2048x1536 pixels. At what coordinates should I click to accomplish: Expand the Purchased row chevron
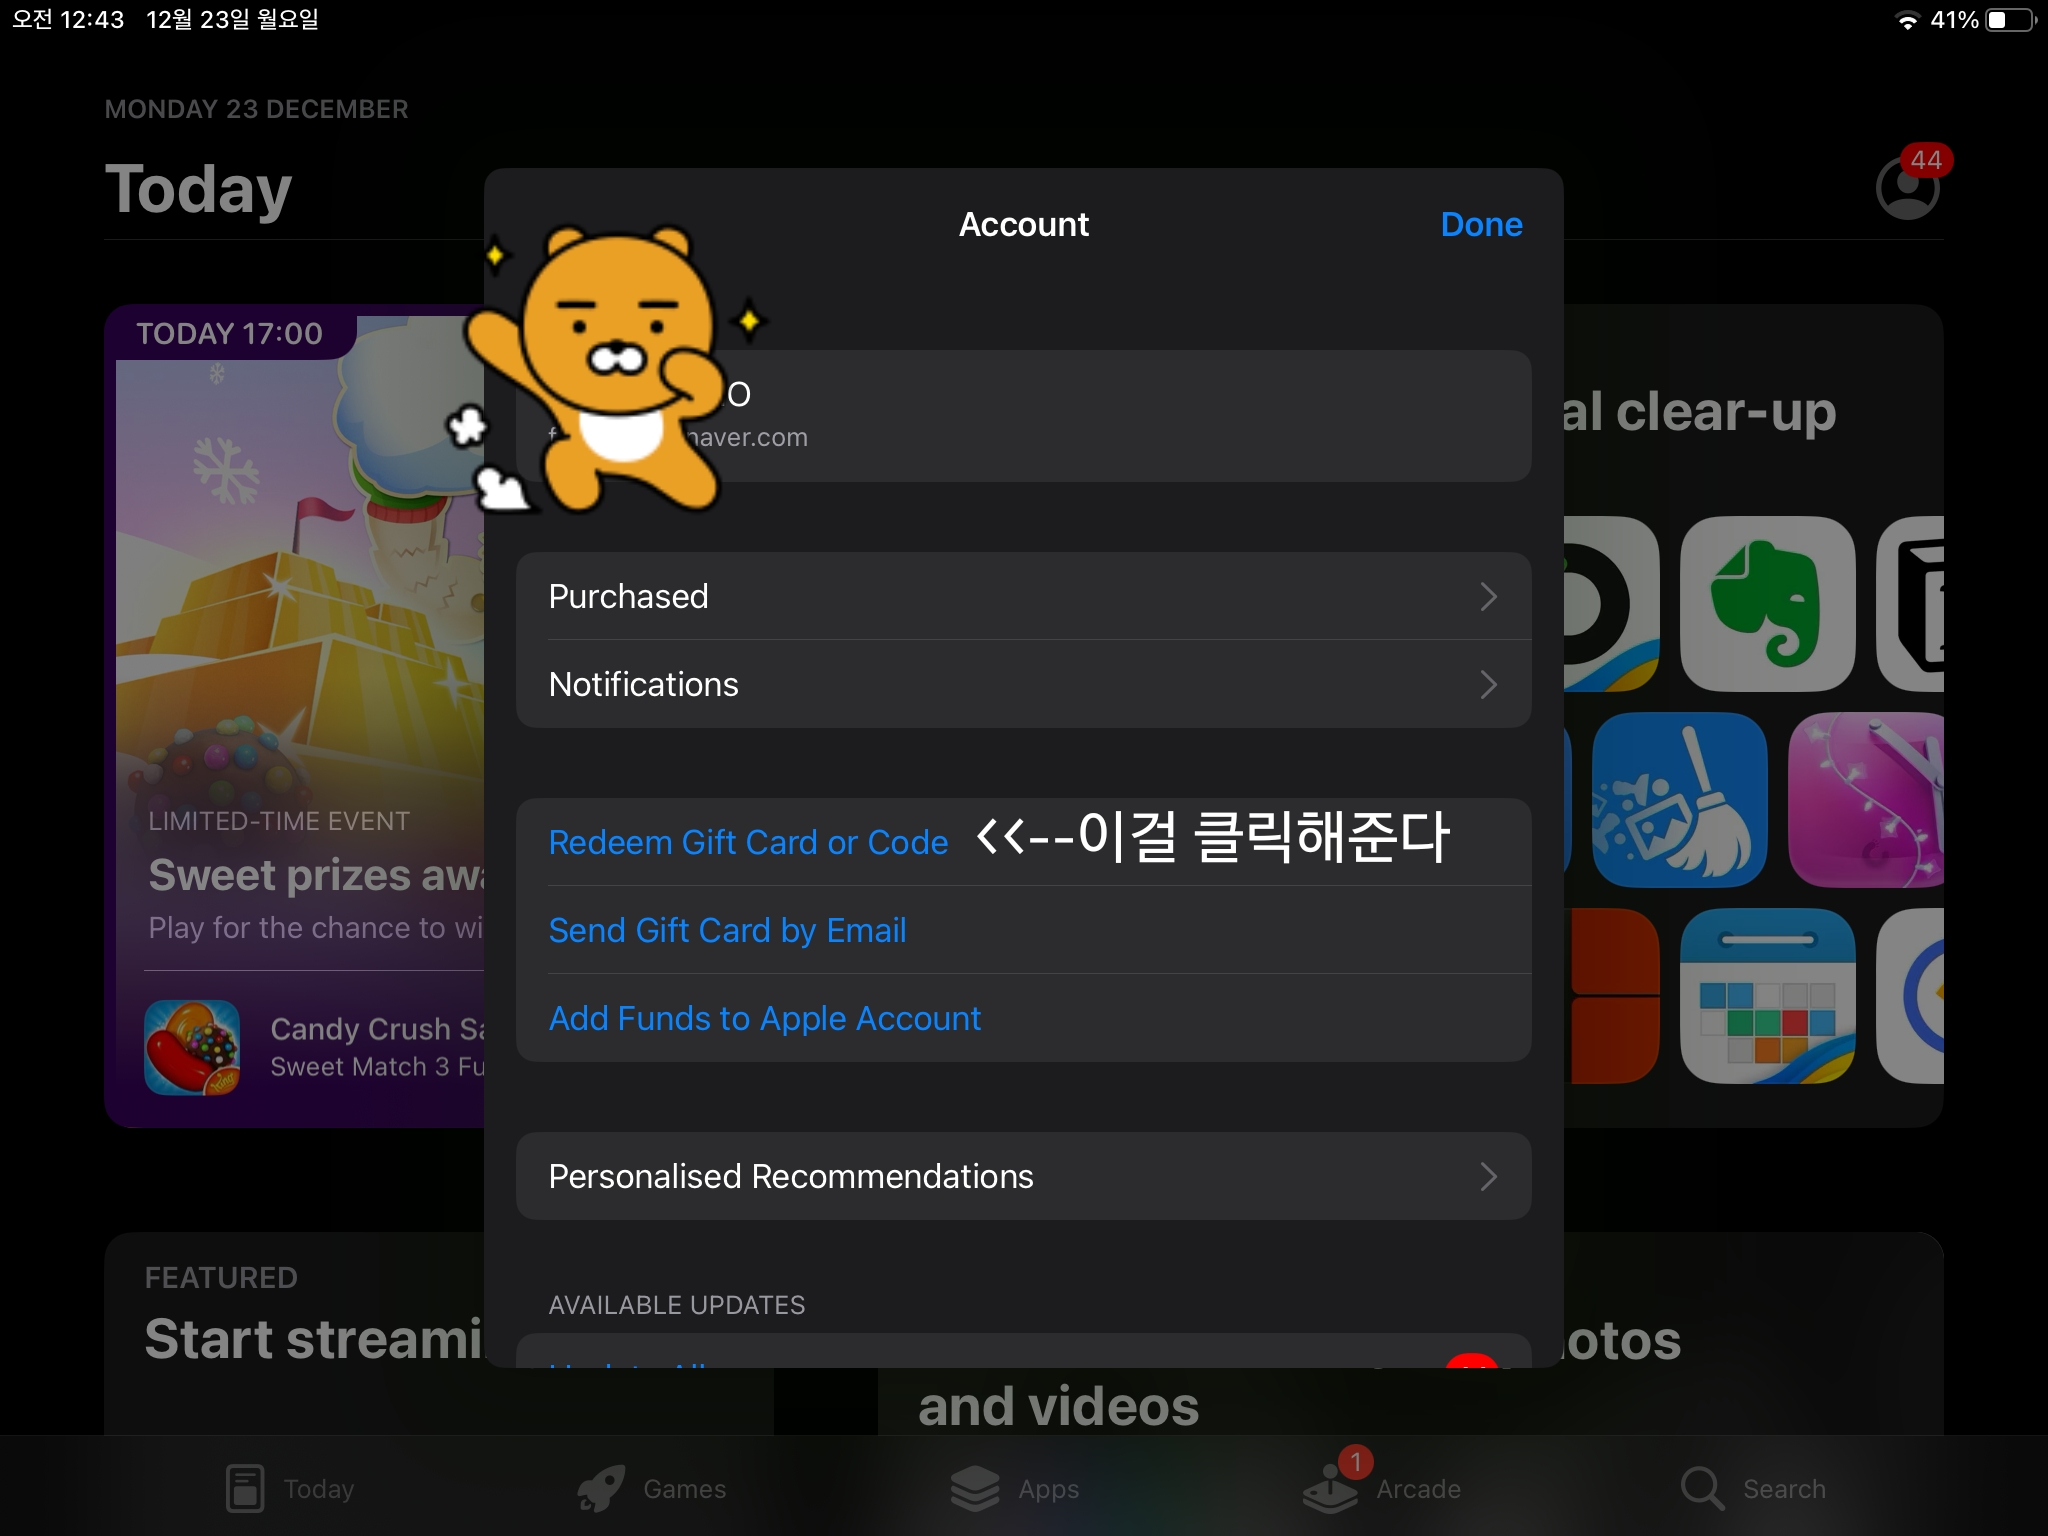1488,597
